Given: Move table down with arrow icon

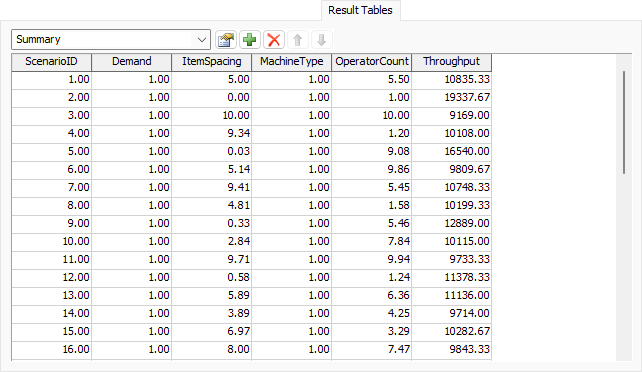Looking at the screenshot, I should pyautogui.click(x=321, y=40).
